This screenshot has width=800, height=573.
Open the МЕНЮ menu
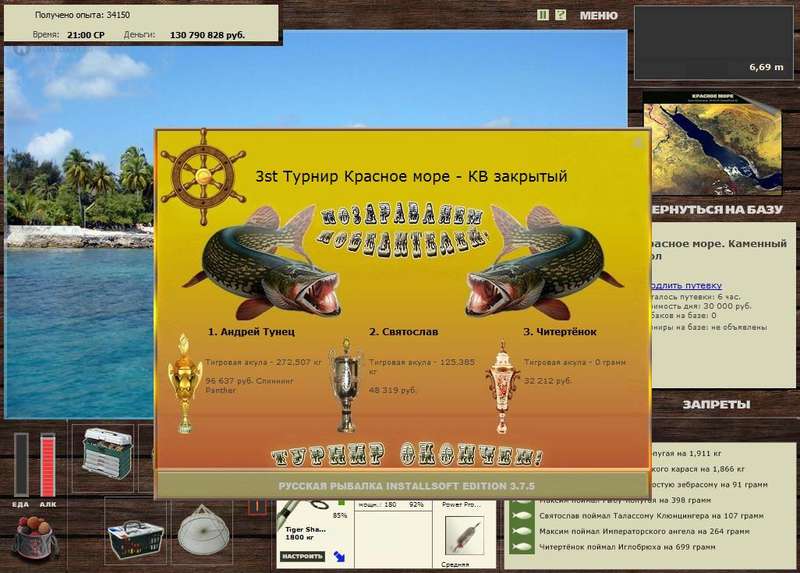[x=598, y=16]
